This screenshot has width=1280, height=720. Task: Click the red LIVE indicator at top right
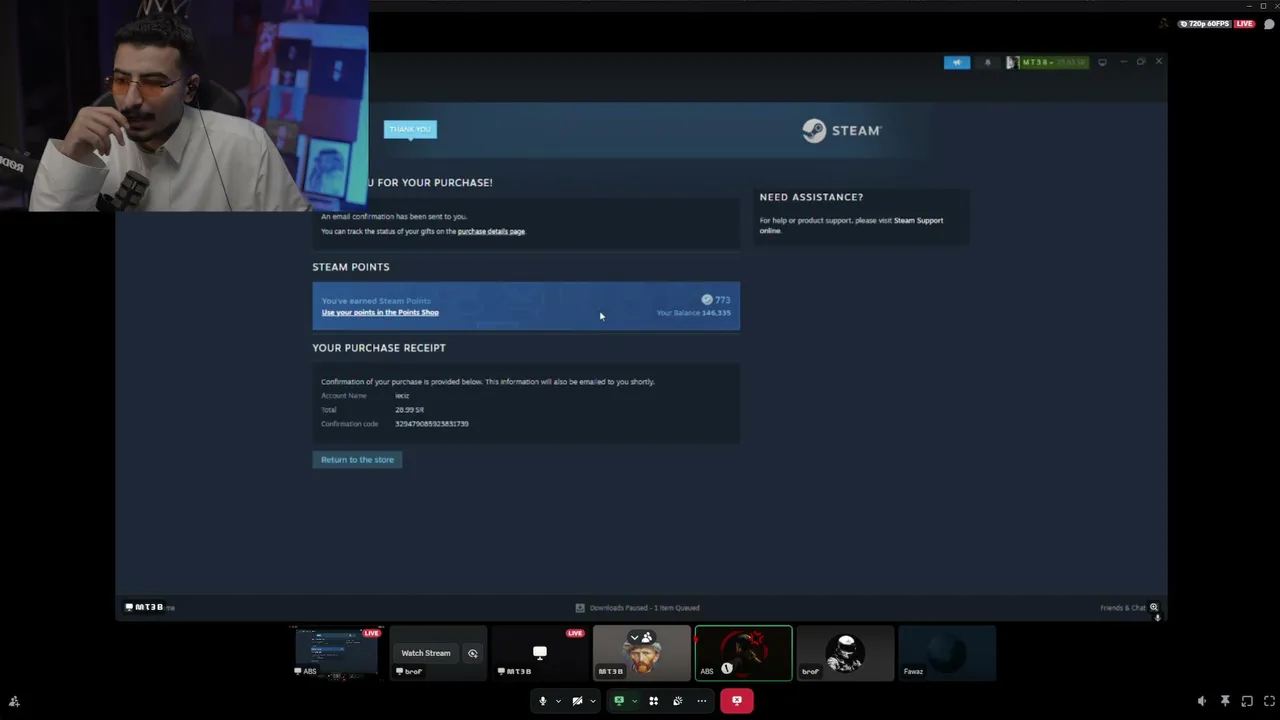pos(1244,24)
